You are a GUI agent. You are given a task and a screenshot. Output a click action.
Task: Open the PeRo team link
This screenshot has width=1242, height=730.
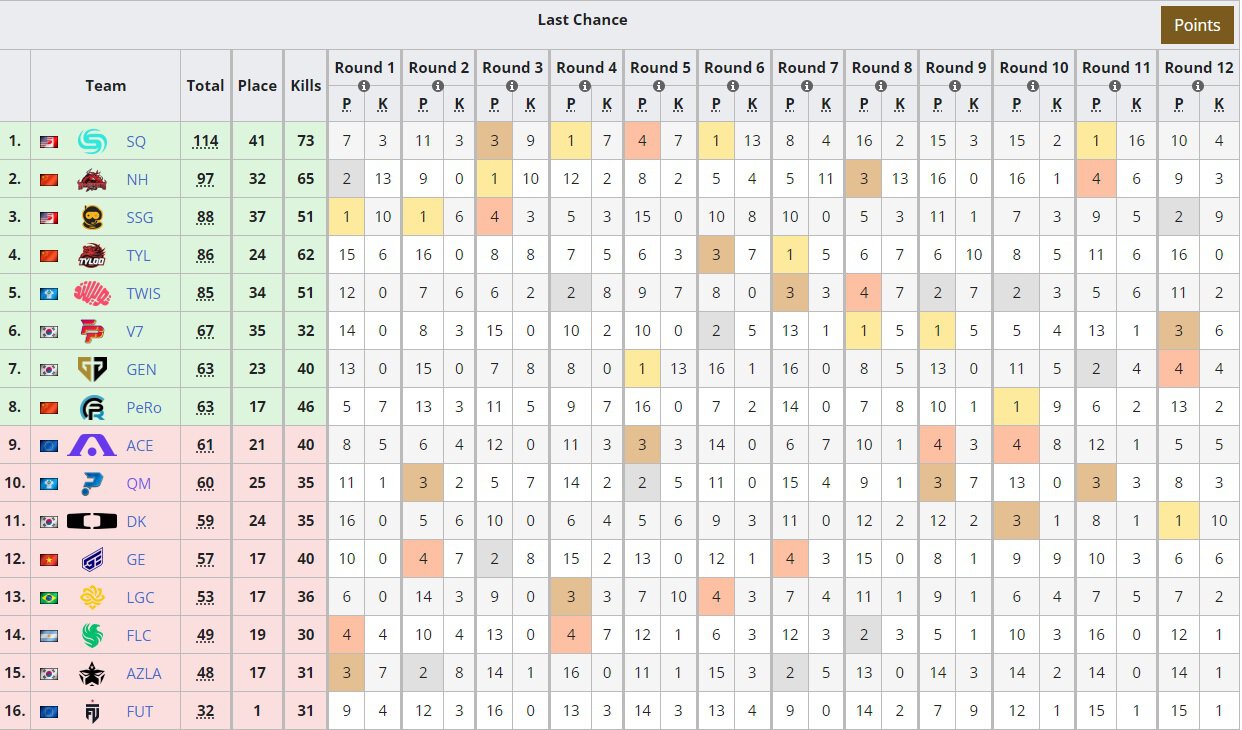pyautogui.click(x=143, y=407)
